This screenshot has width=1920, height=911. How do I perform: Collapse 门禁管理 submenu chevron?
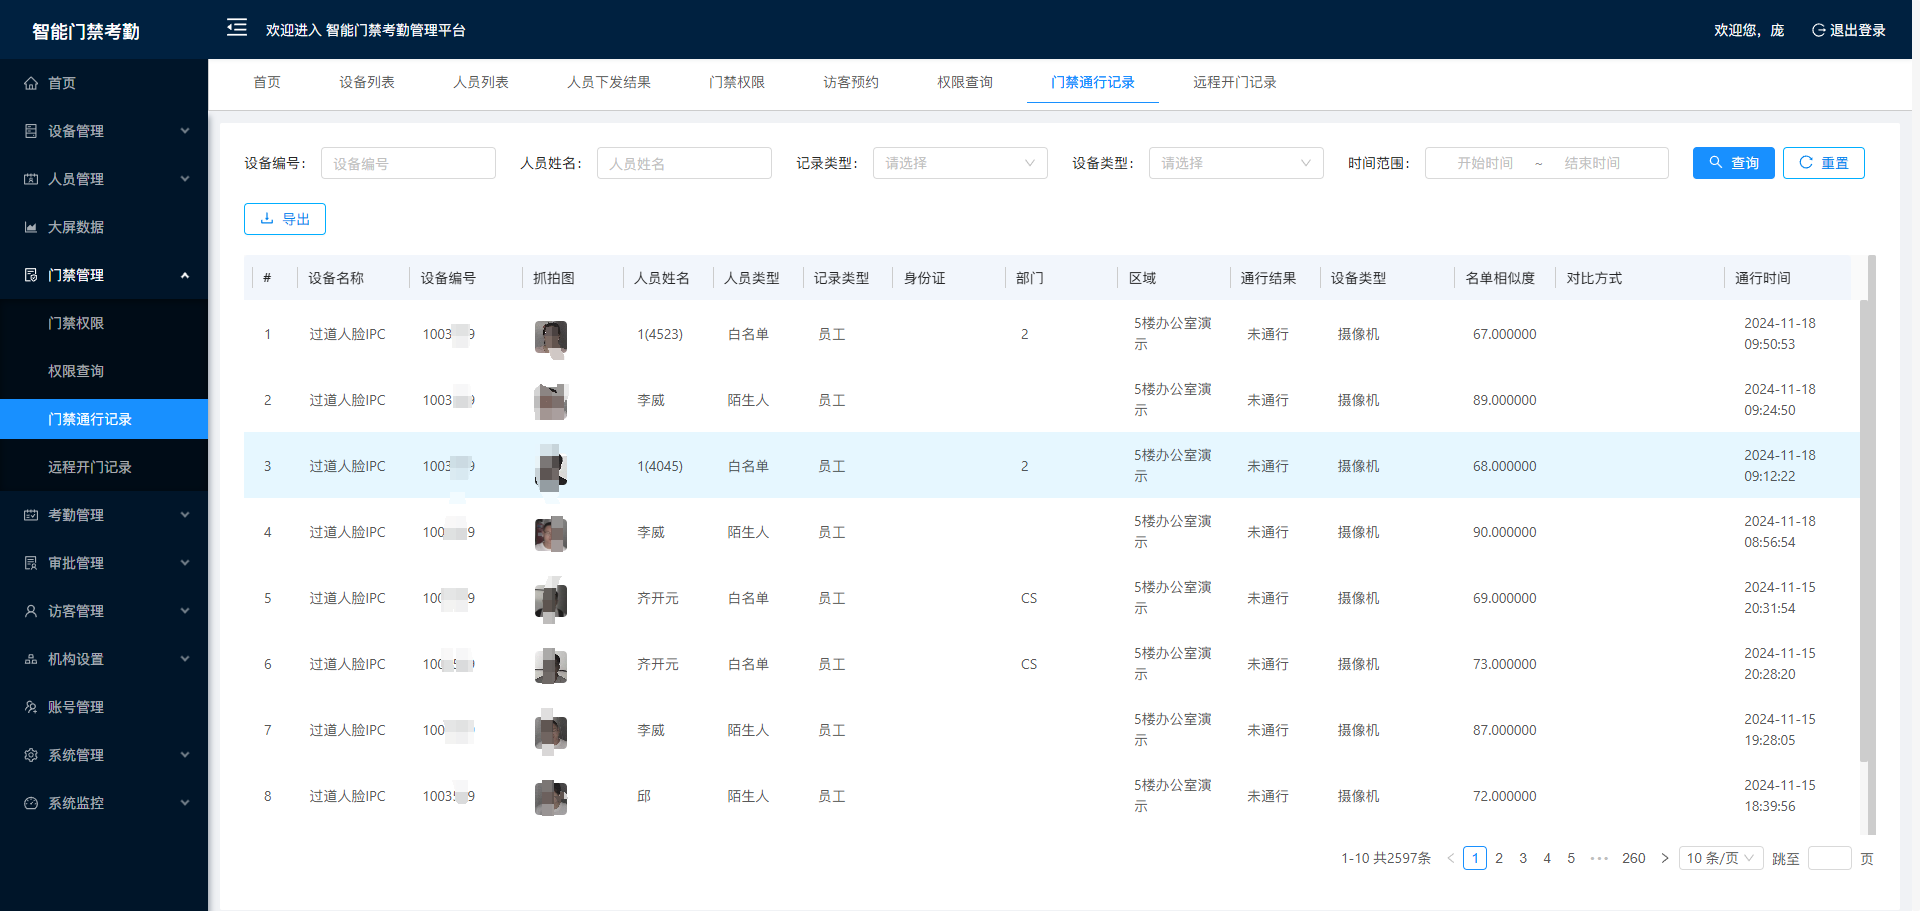185,275
